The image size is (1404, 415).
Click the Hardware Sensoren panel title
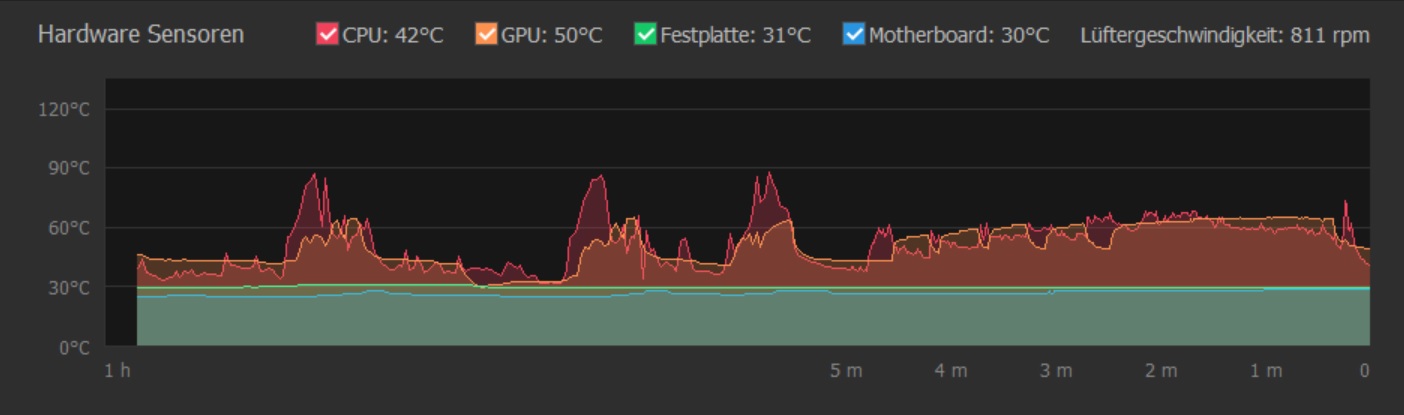click(x=140, y=34)
